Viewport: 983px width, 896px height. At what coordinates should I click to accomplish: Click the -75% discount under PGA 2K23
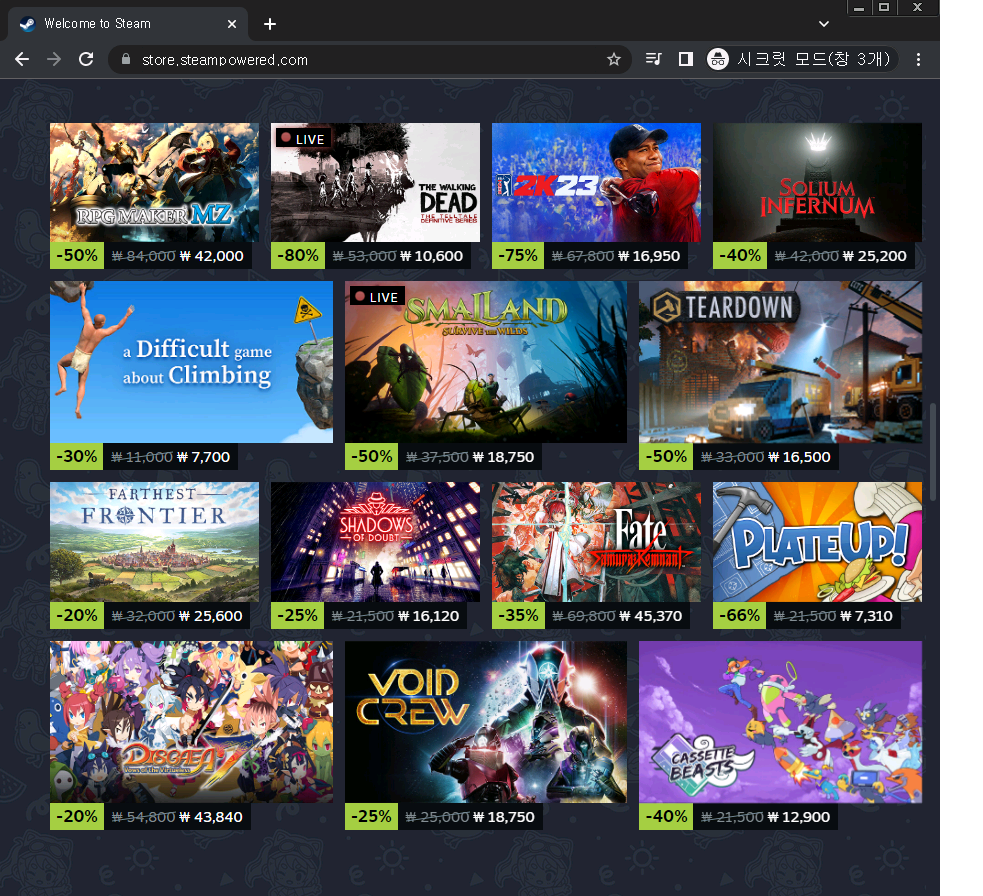pyautogui.click(x=518, y=255)
